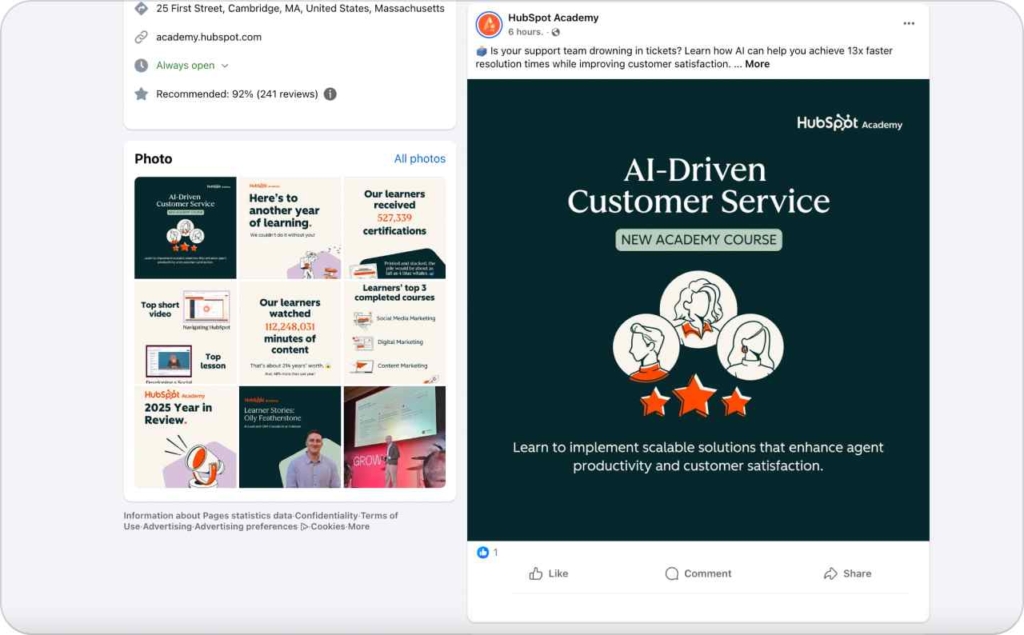The width and height of the screenshot is (1024, 635).
Task: Expand the post text with More
Action: tap(757, 64)
